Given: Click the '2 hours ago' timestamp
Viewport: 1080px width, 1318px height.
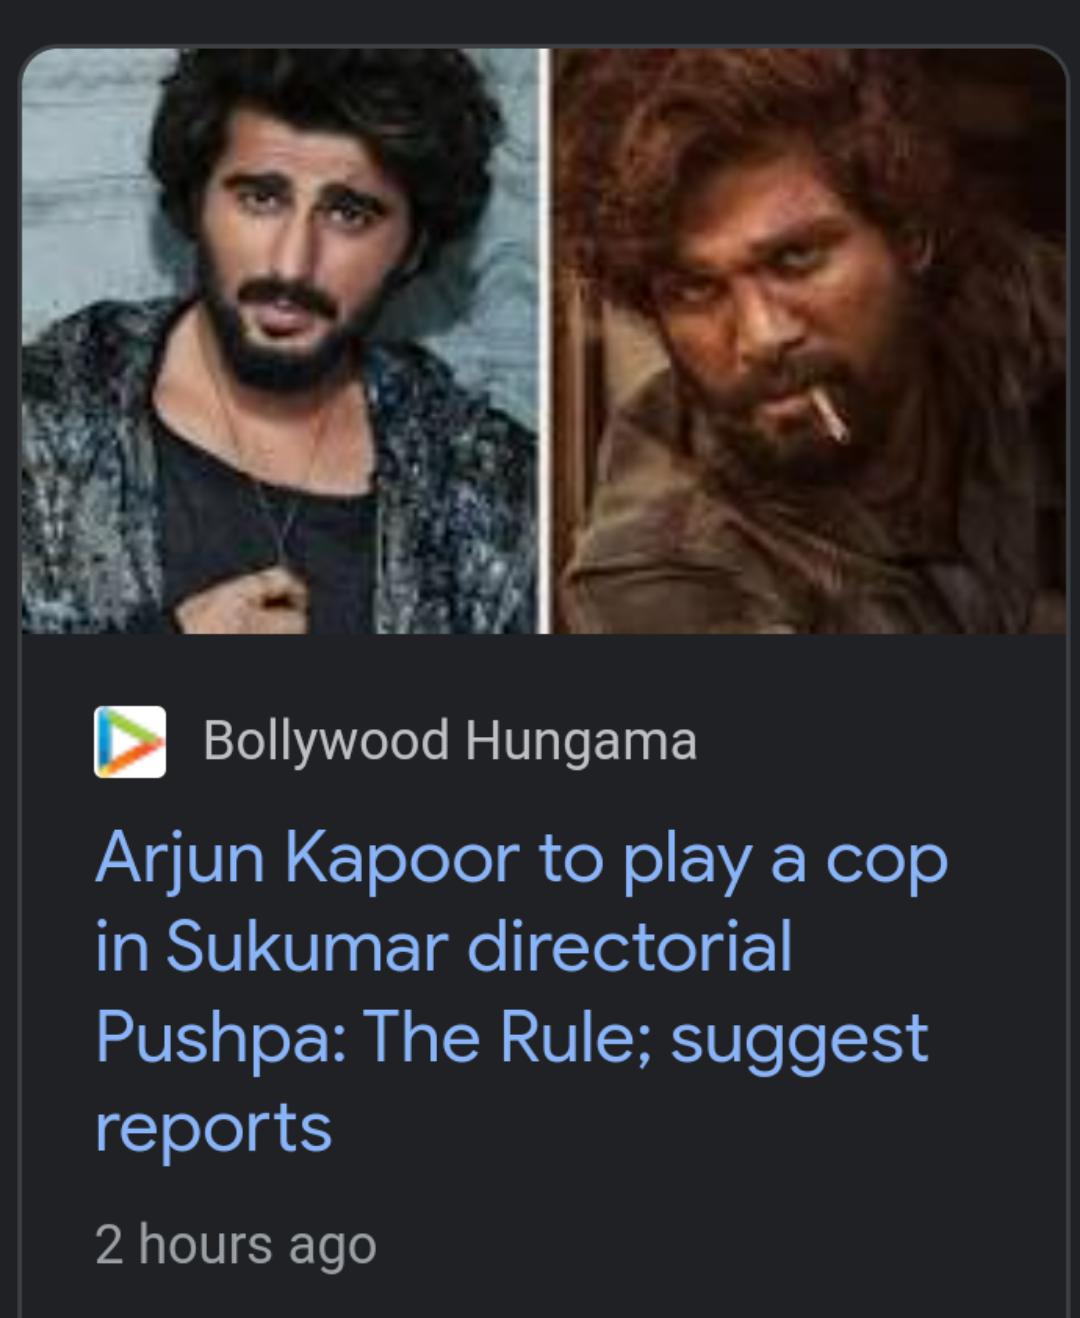Looking at the screenshot, I should coord(236,1245).
